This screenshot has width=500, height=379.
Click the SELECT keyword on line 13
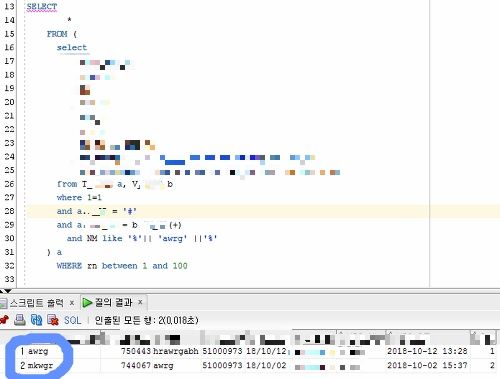click(42, 6)
